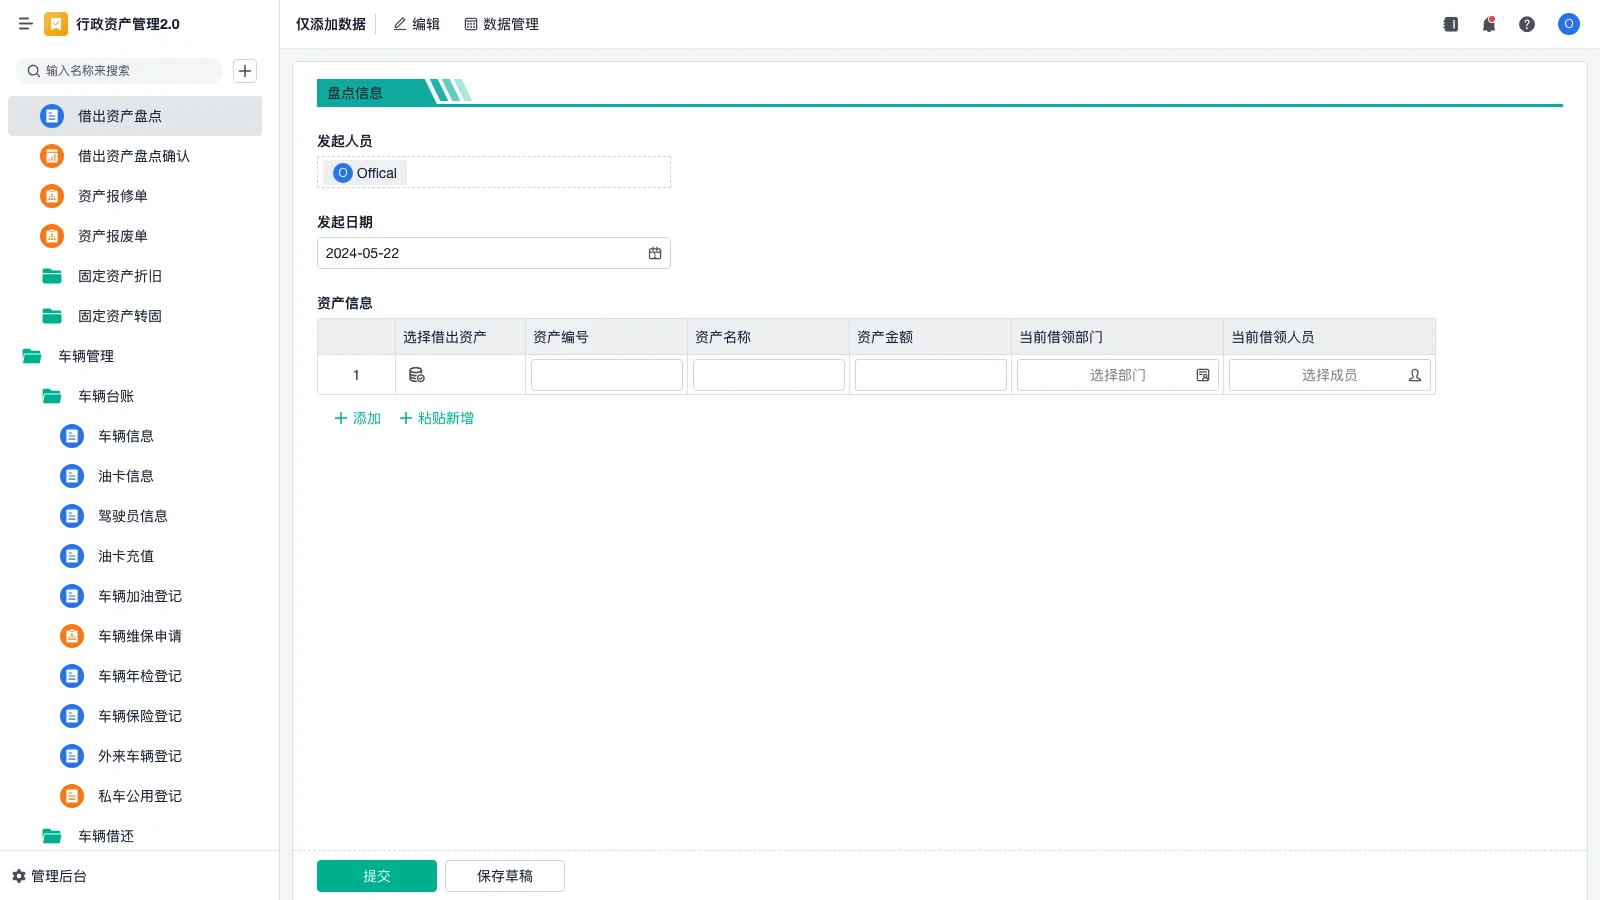Open 车辆保险登记 in the sidebar
This screenshot has height=900, width=1600.
[135, 716]
